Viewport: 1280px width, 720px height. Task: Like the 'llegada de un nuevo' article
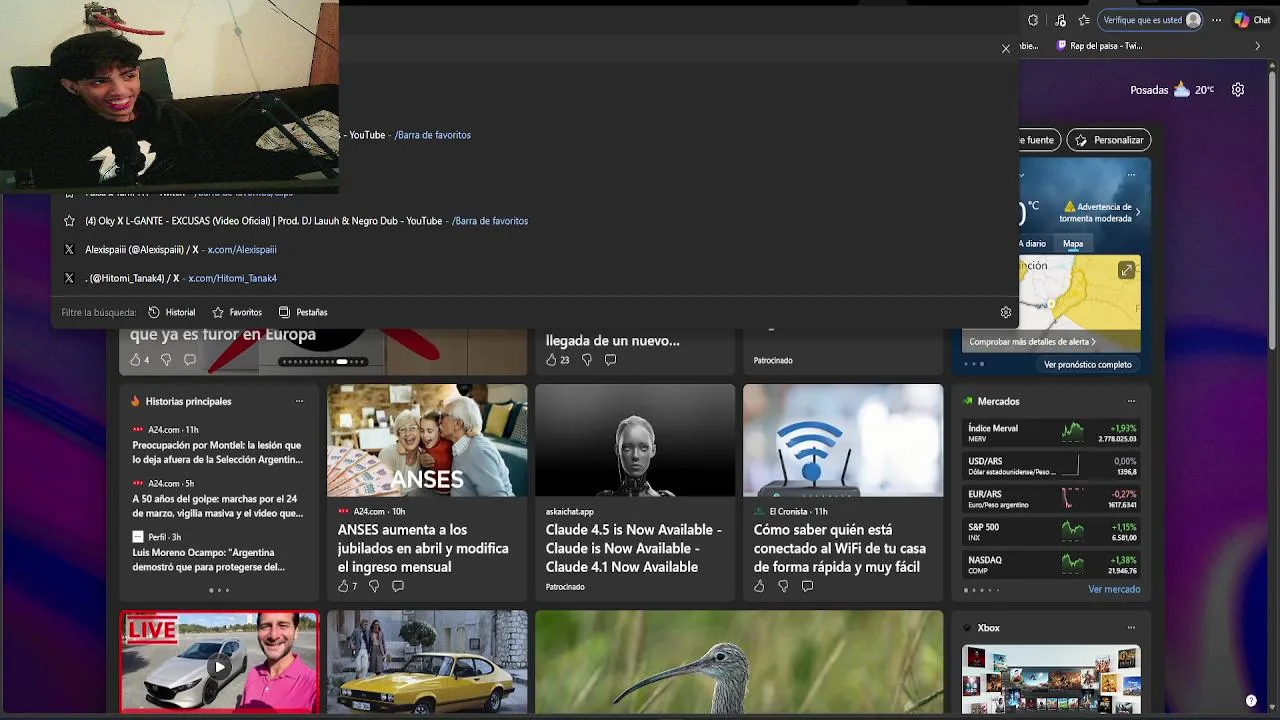[x=557, y=360]
